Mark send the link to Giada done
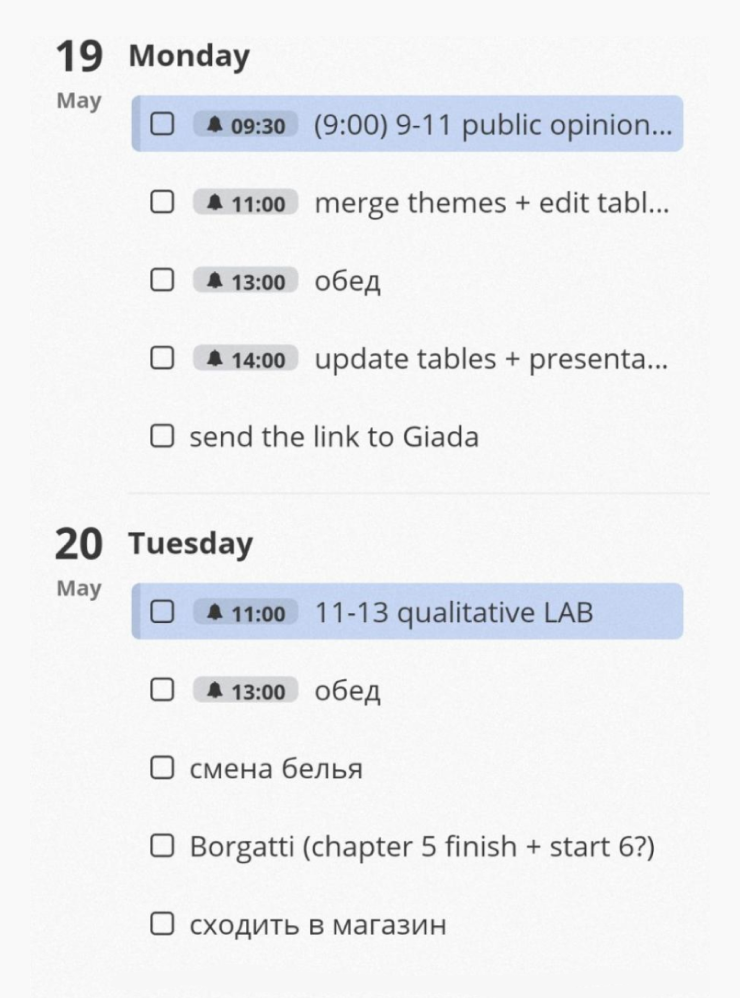The height and width of the screenshot is (998, 740). point(162,437)
